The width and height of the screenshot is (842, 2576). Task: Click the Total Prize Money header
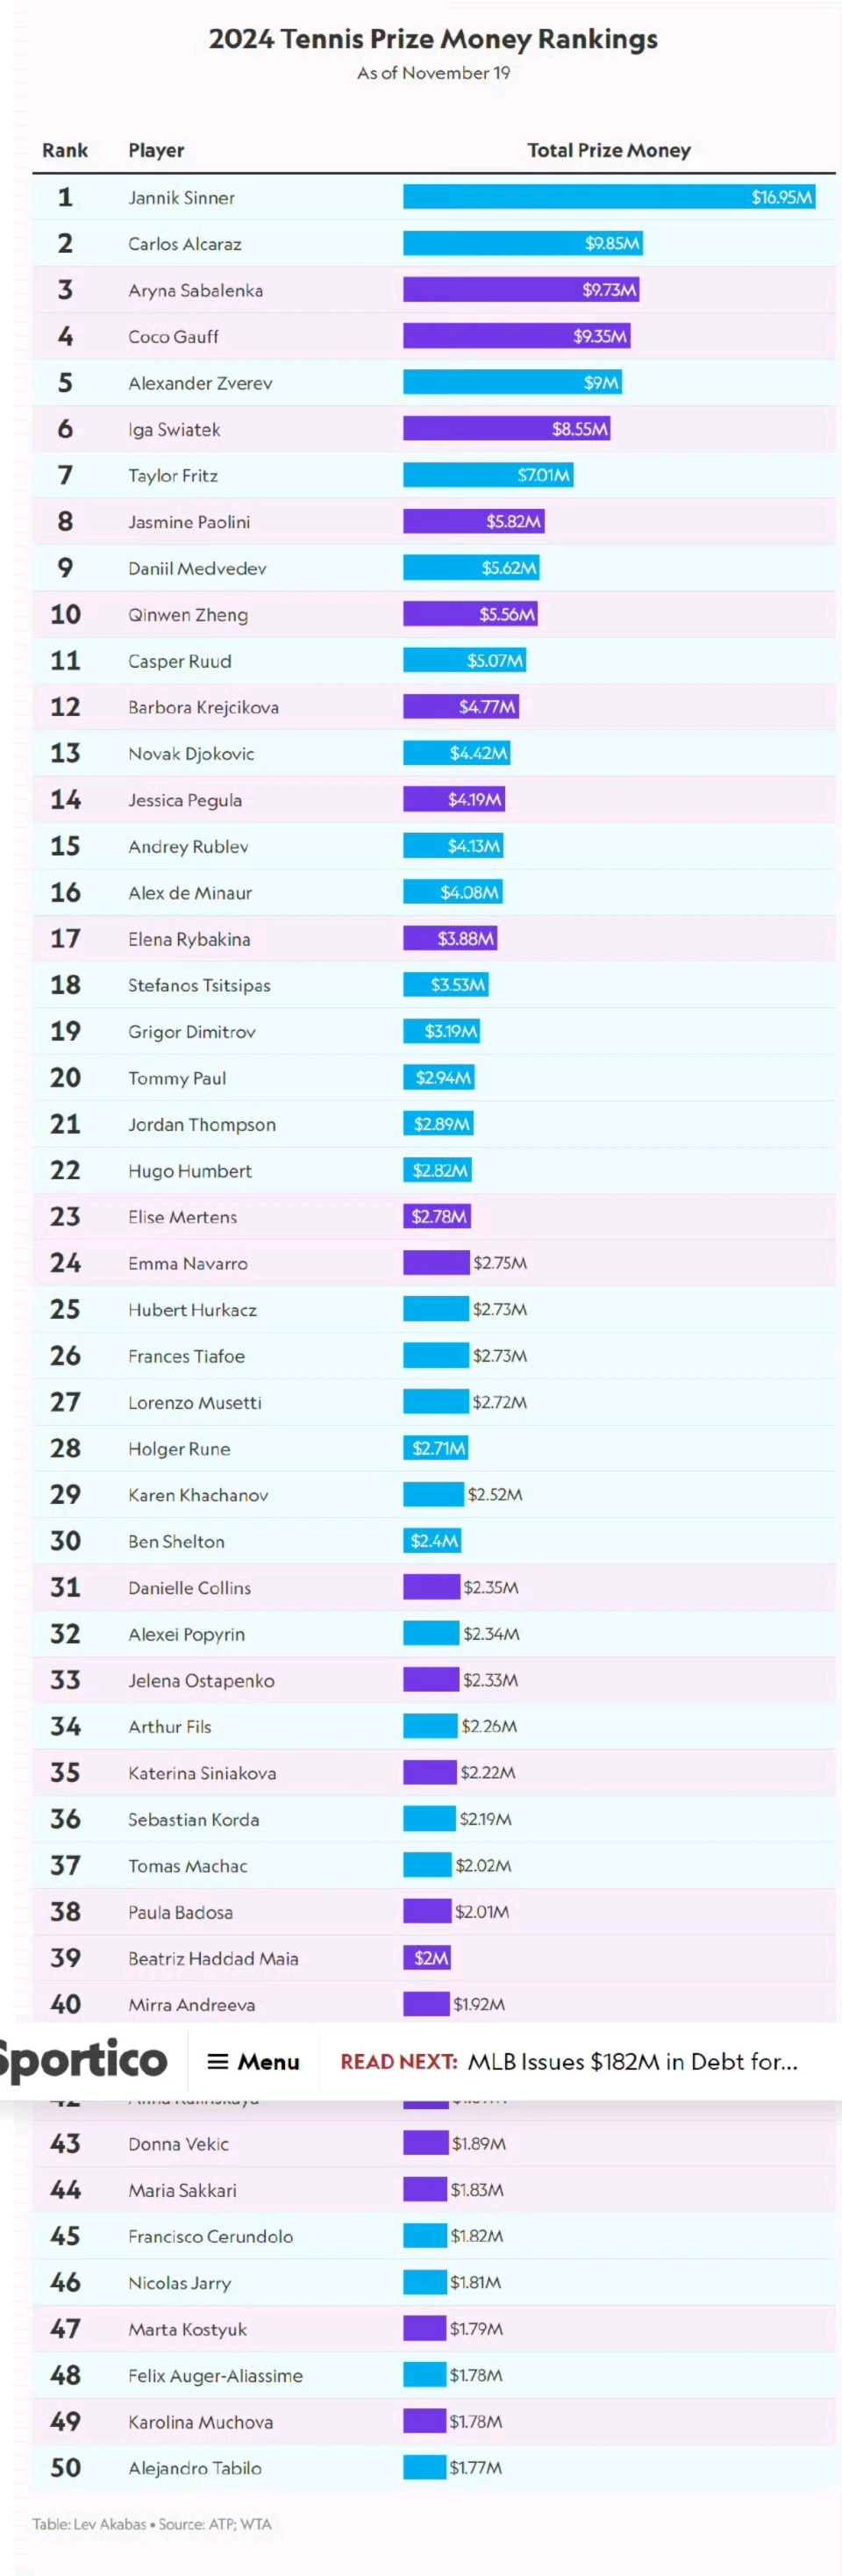pyautogui.click(x=609, y=150)
